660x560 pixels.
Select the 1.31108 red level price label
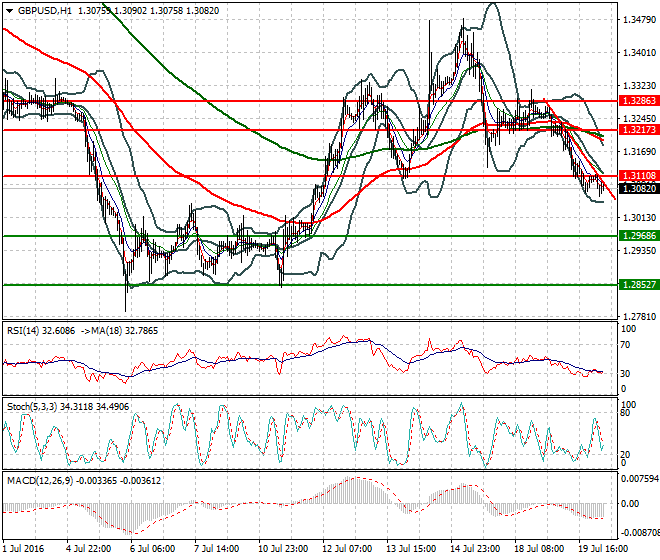click(639, 176)
